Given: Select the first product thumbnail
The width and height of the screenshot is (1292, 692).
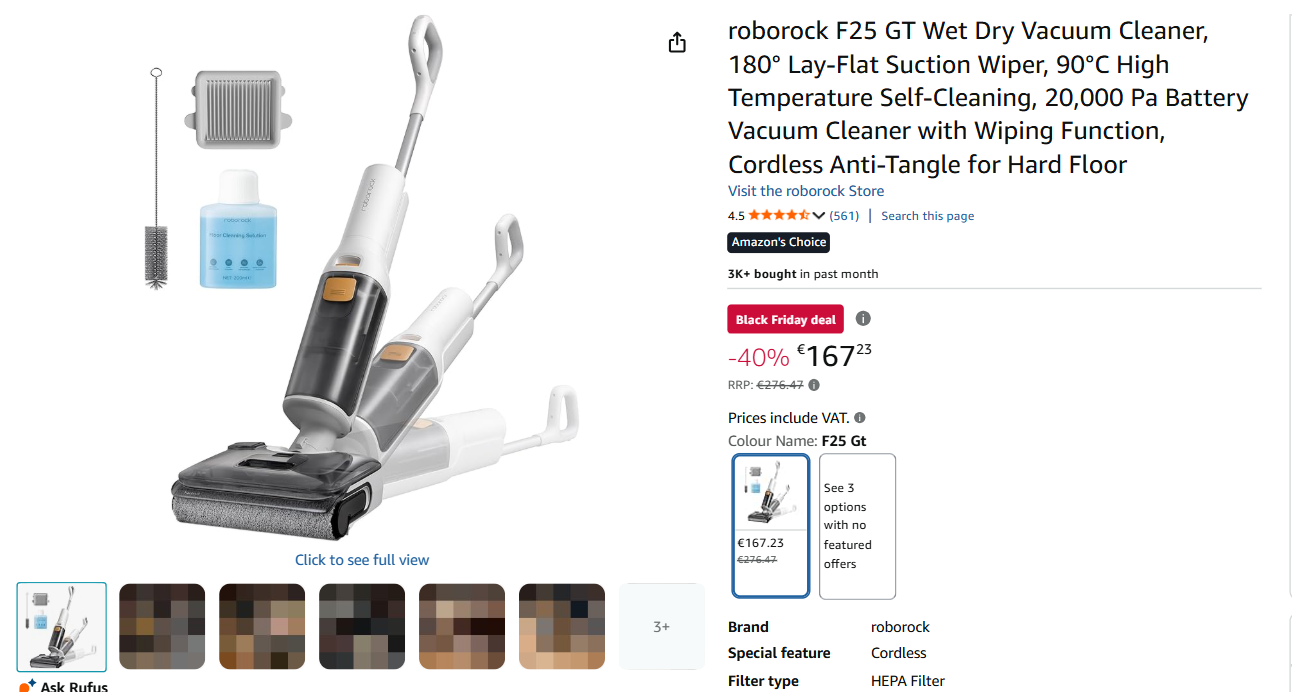Looking at the screenshot, I should pos(62,627).
